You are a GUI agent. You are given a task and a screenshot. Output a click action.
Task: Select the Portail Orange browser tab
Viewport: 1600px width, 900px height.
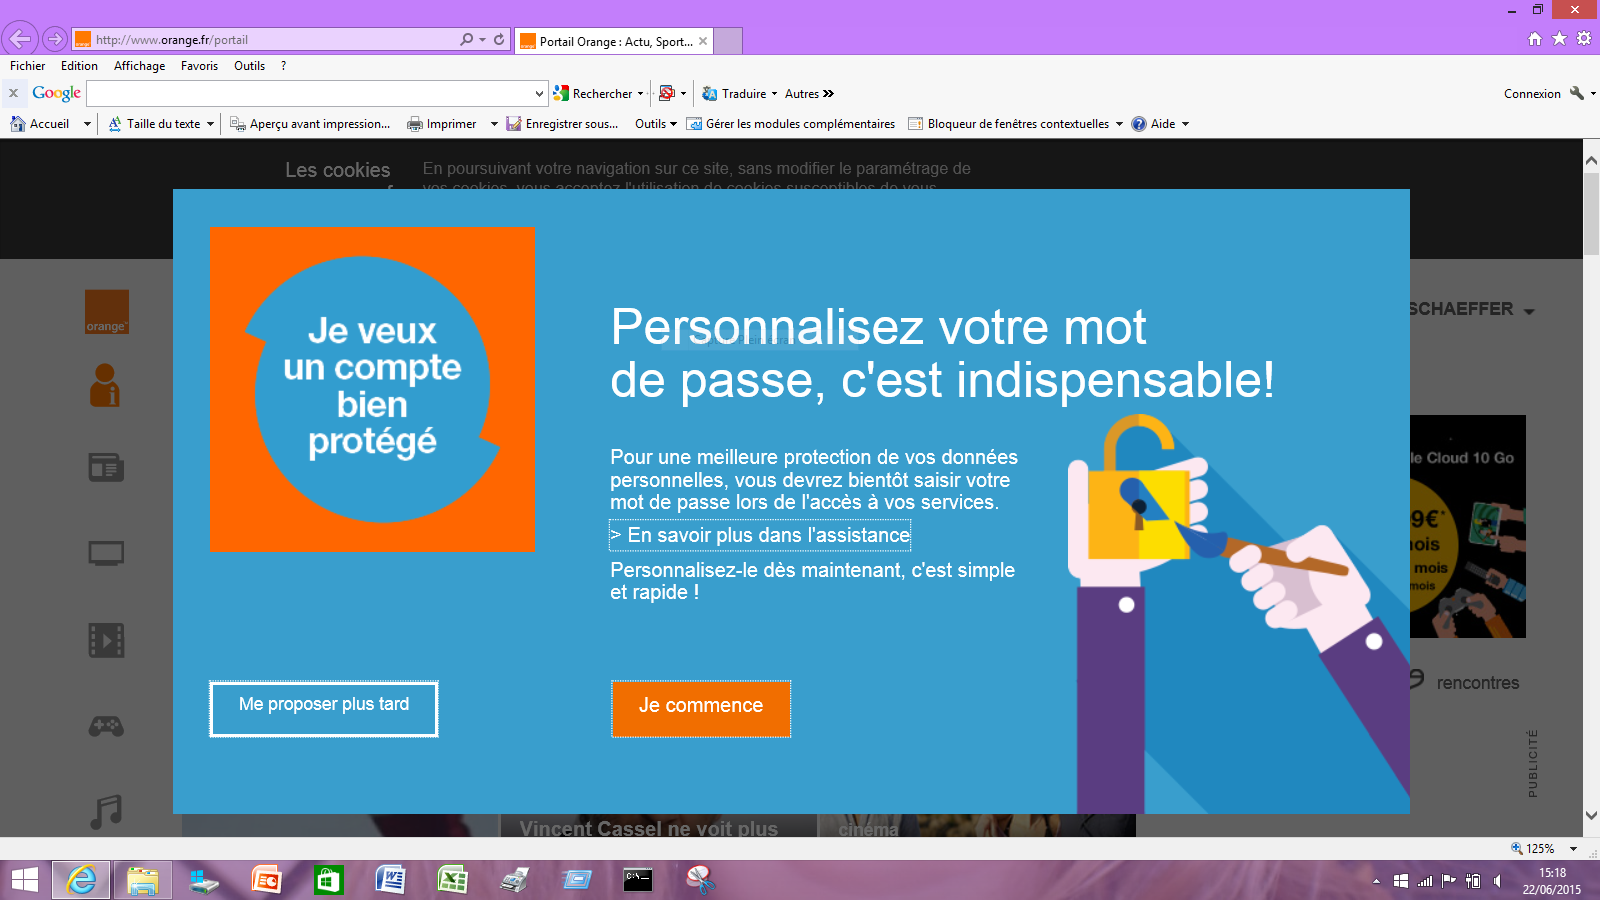pos(614,41)
